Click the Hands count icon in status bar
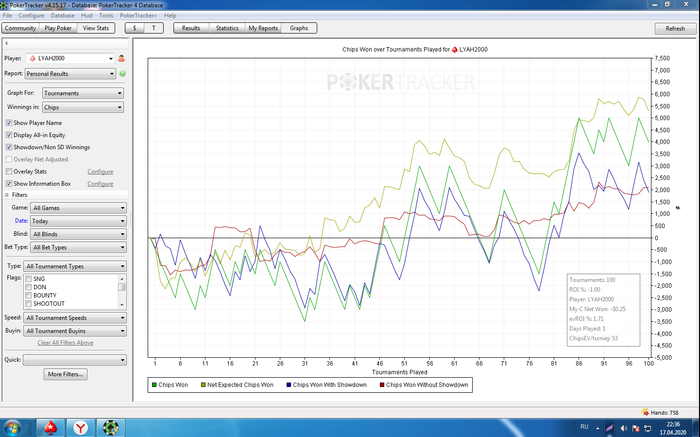Image resolution: width=700 pixels, height=437 pixels. click(x=646, y=411)
